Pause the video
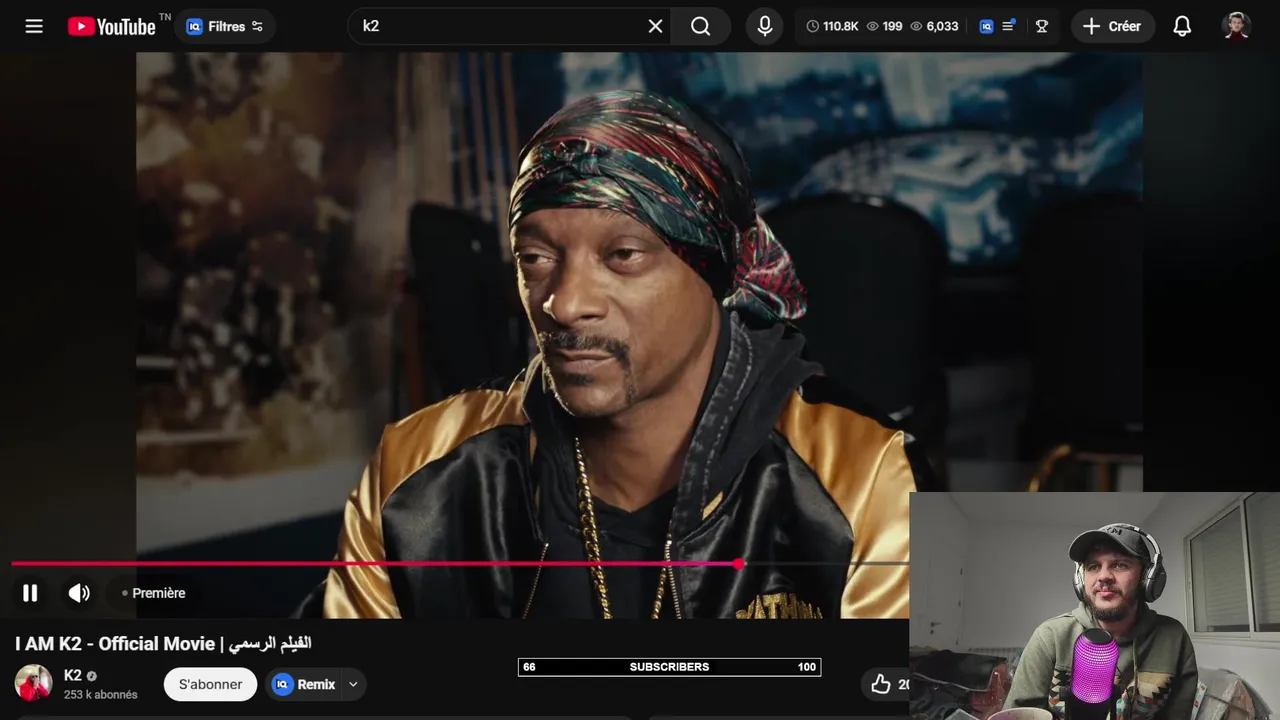Image resolution: width=1280 pixels, height=720 pixels. (30, 593)
